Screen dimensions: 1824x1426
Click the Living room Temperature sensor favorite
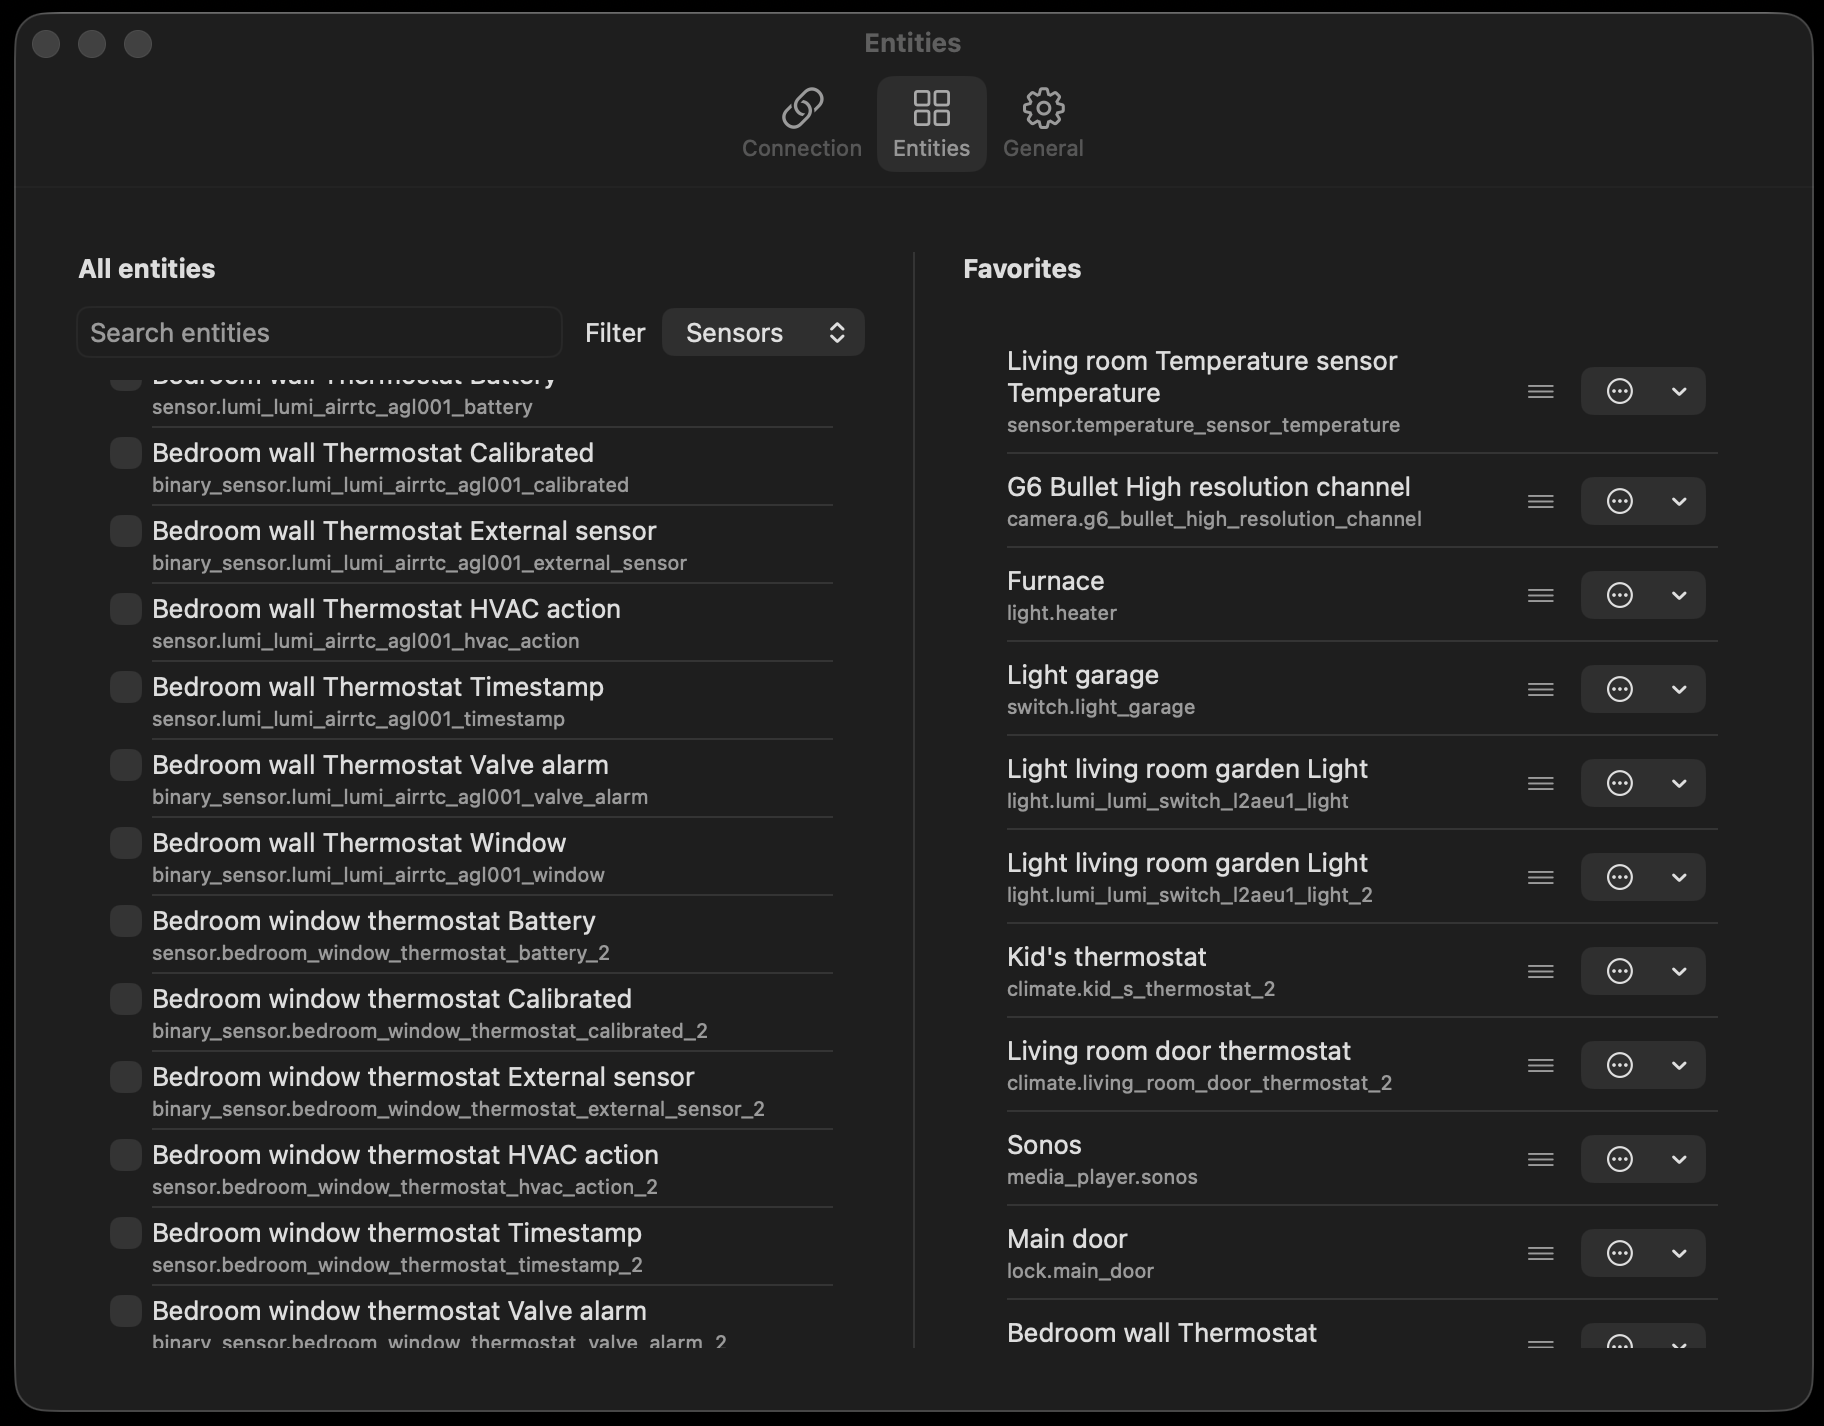coord(1201,391)
